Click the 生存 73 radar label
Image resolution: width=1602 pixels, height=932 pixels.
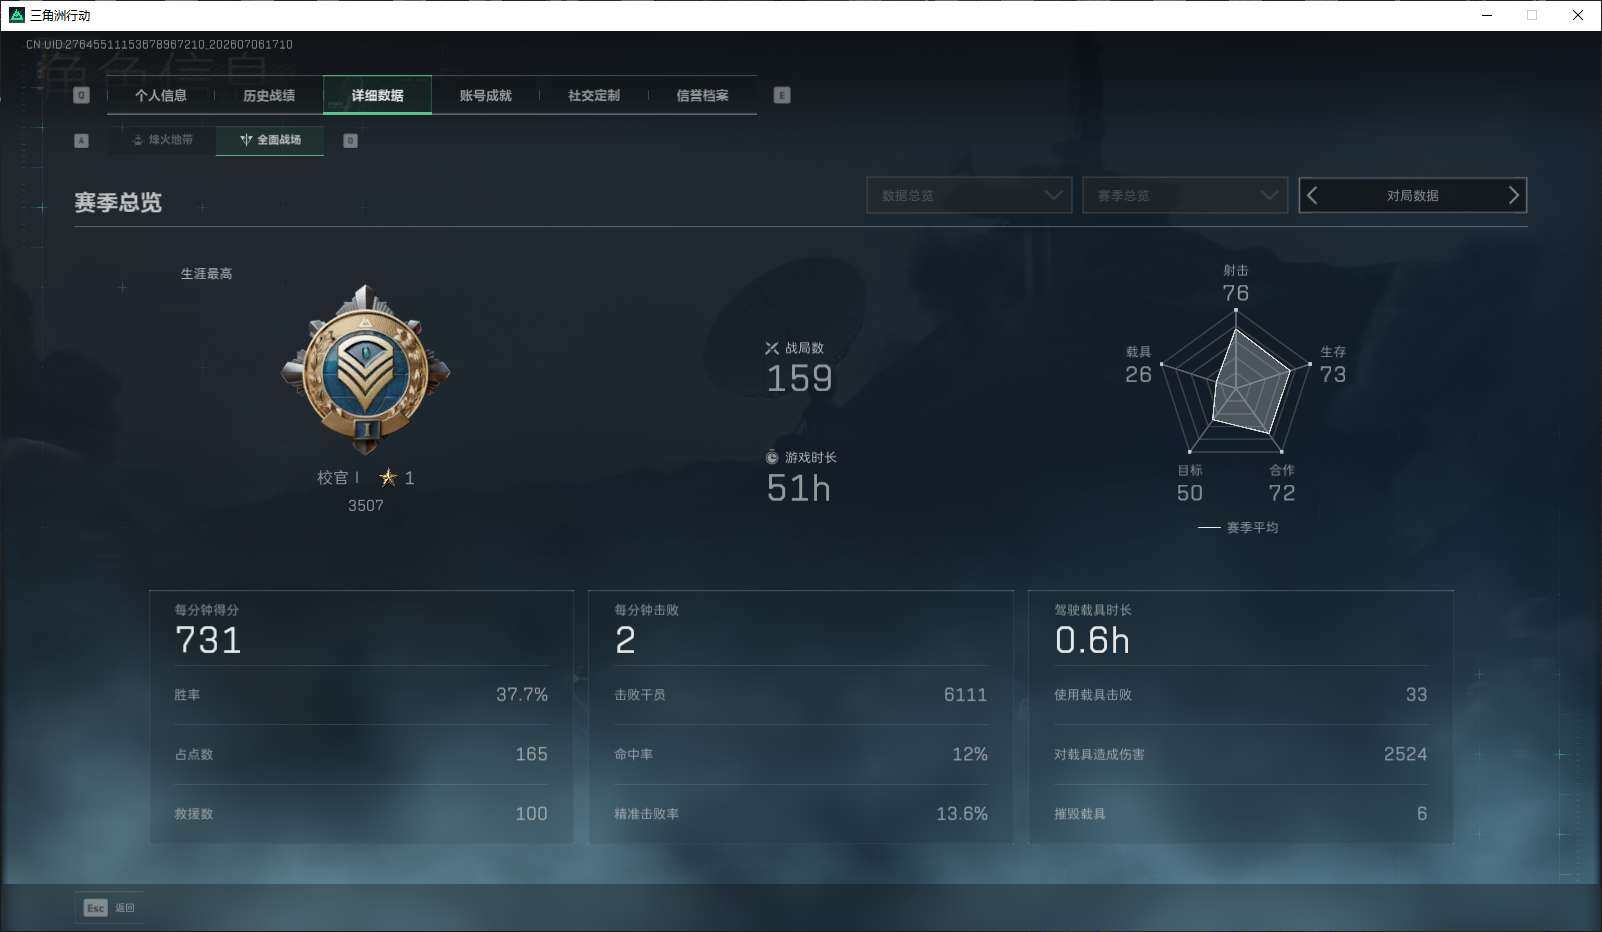(x=1333, y=365)
